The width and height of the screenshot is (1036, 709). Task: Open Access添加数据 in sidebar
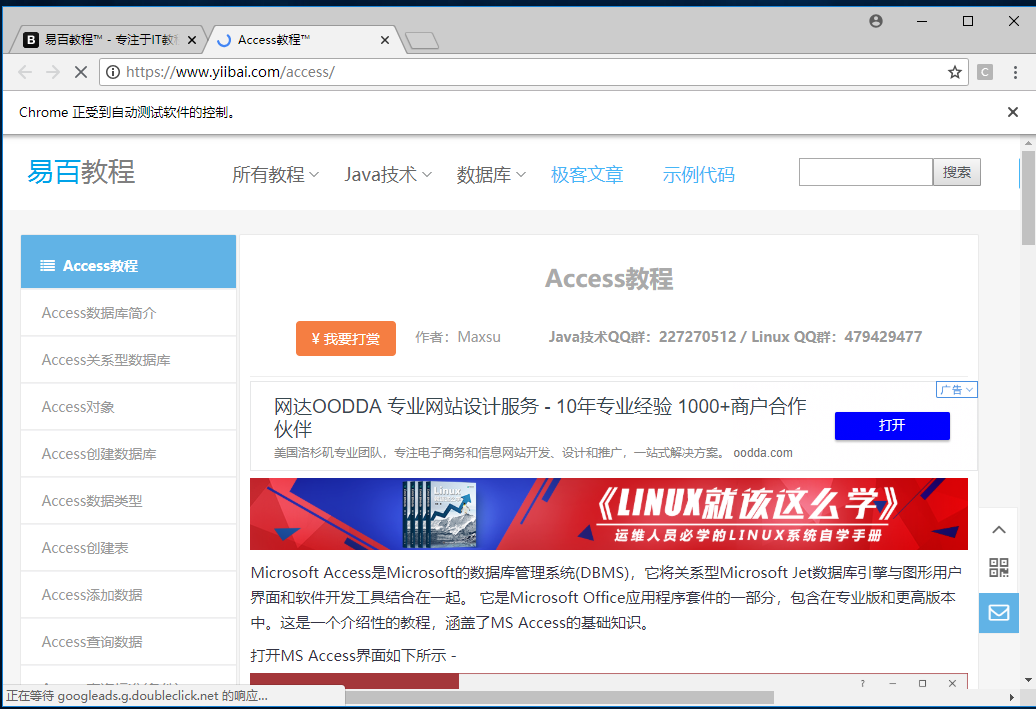(x=128, y=594)
